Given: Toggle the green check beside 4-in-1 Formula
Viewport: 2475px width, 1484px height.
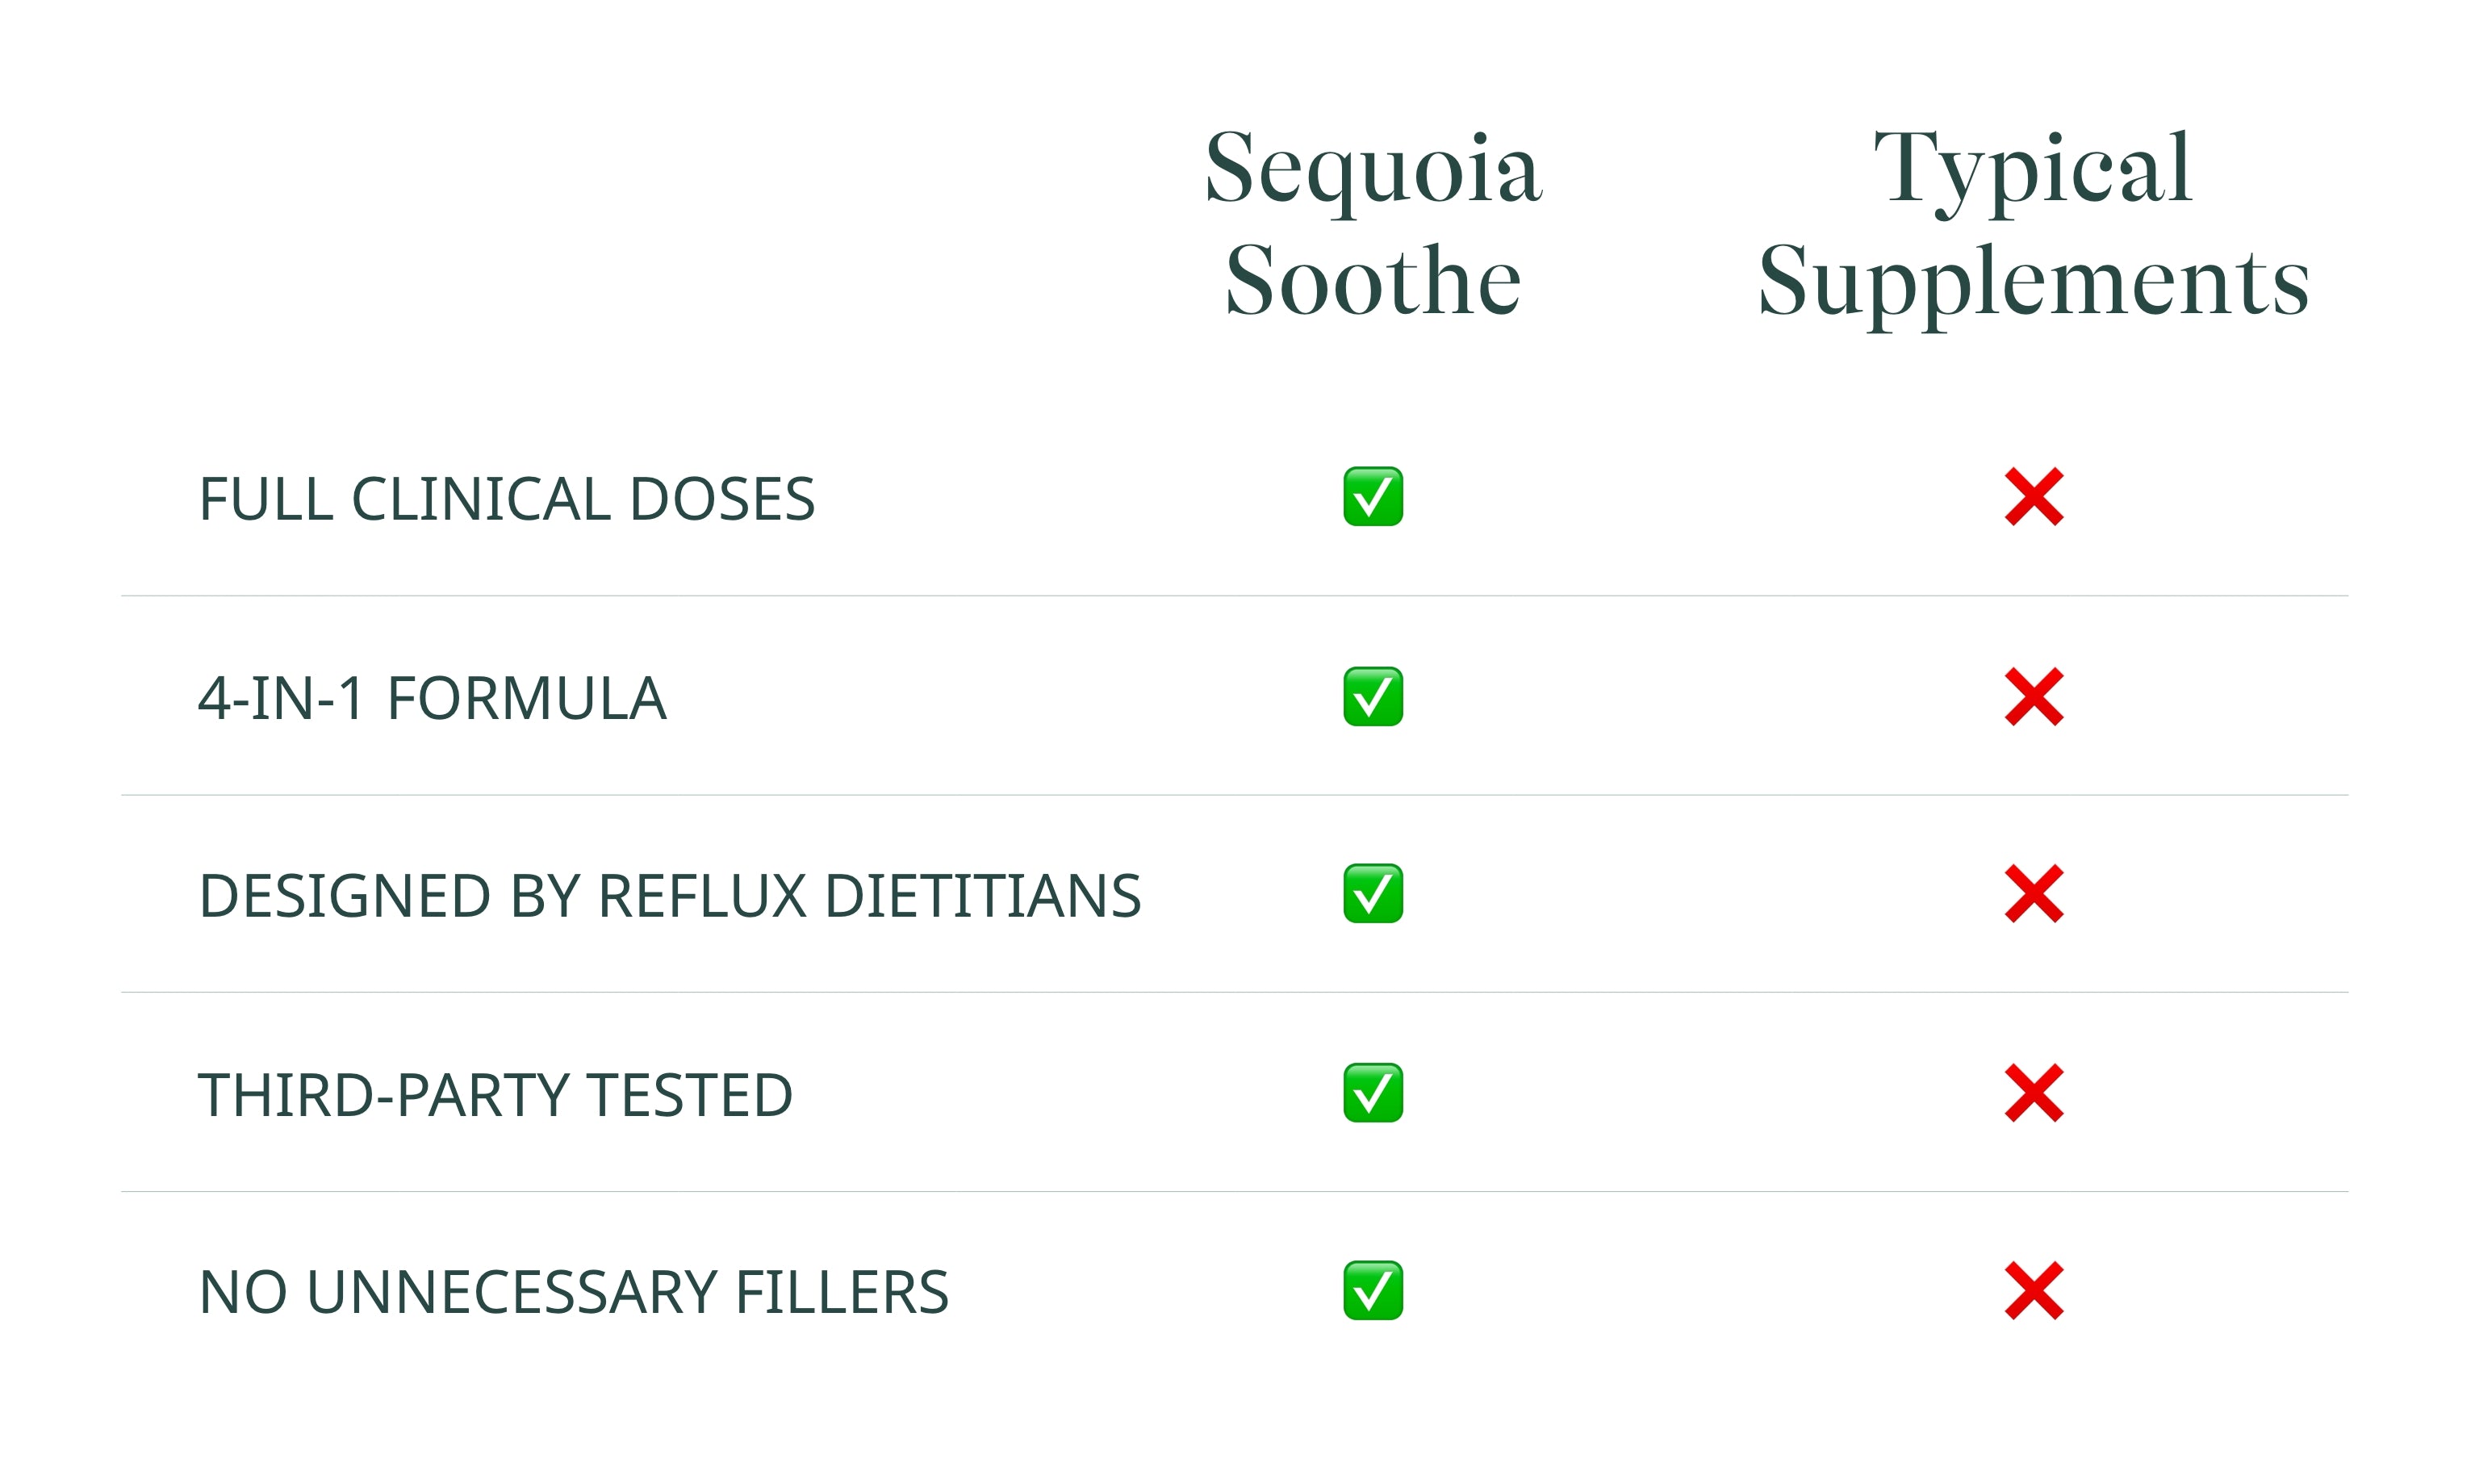Looking at the screenshot, I should click(x=1372, y=696).
